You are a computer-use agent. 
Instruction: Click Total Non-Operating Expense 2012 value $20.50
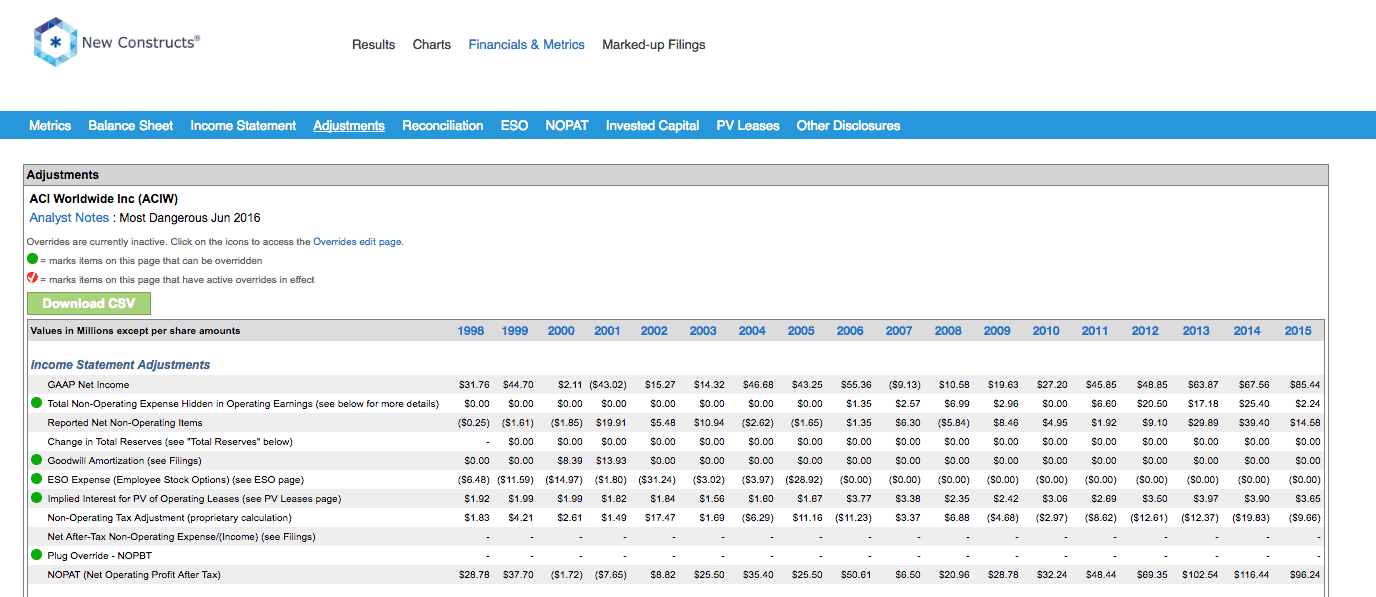coord(1151,404)
